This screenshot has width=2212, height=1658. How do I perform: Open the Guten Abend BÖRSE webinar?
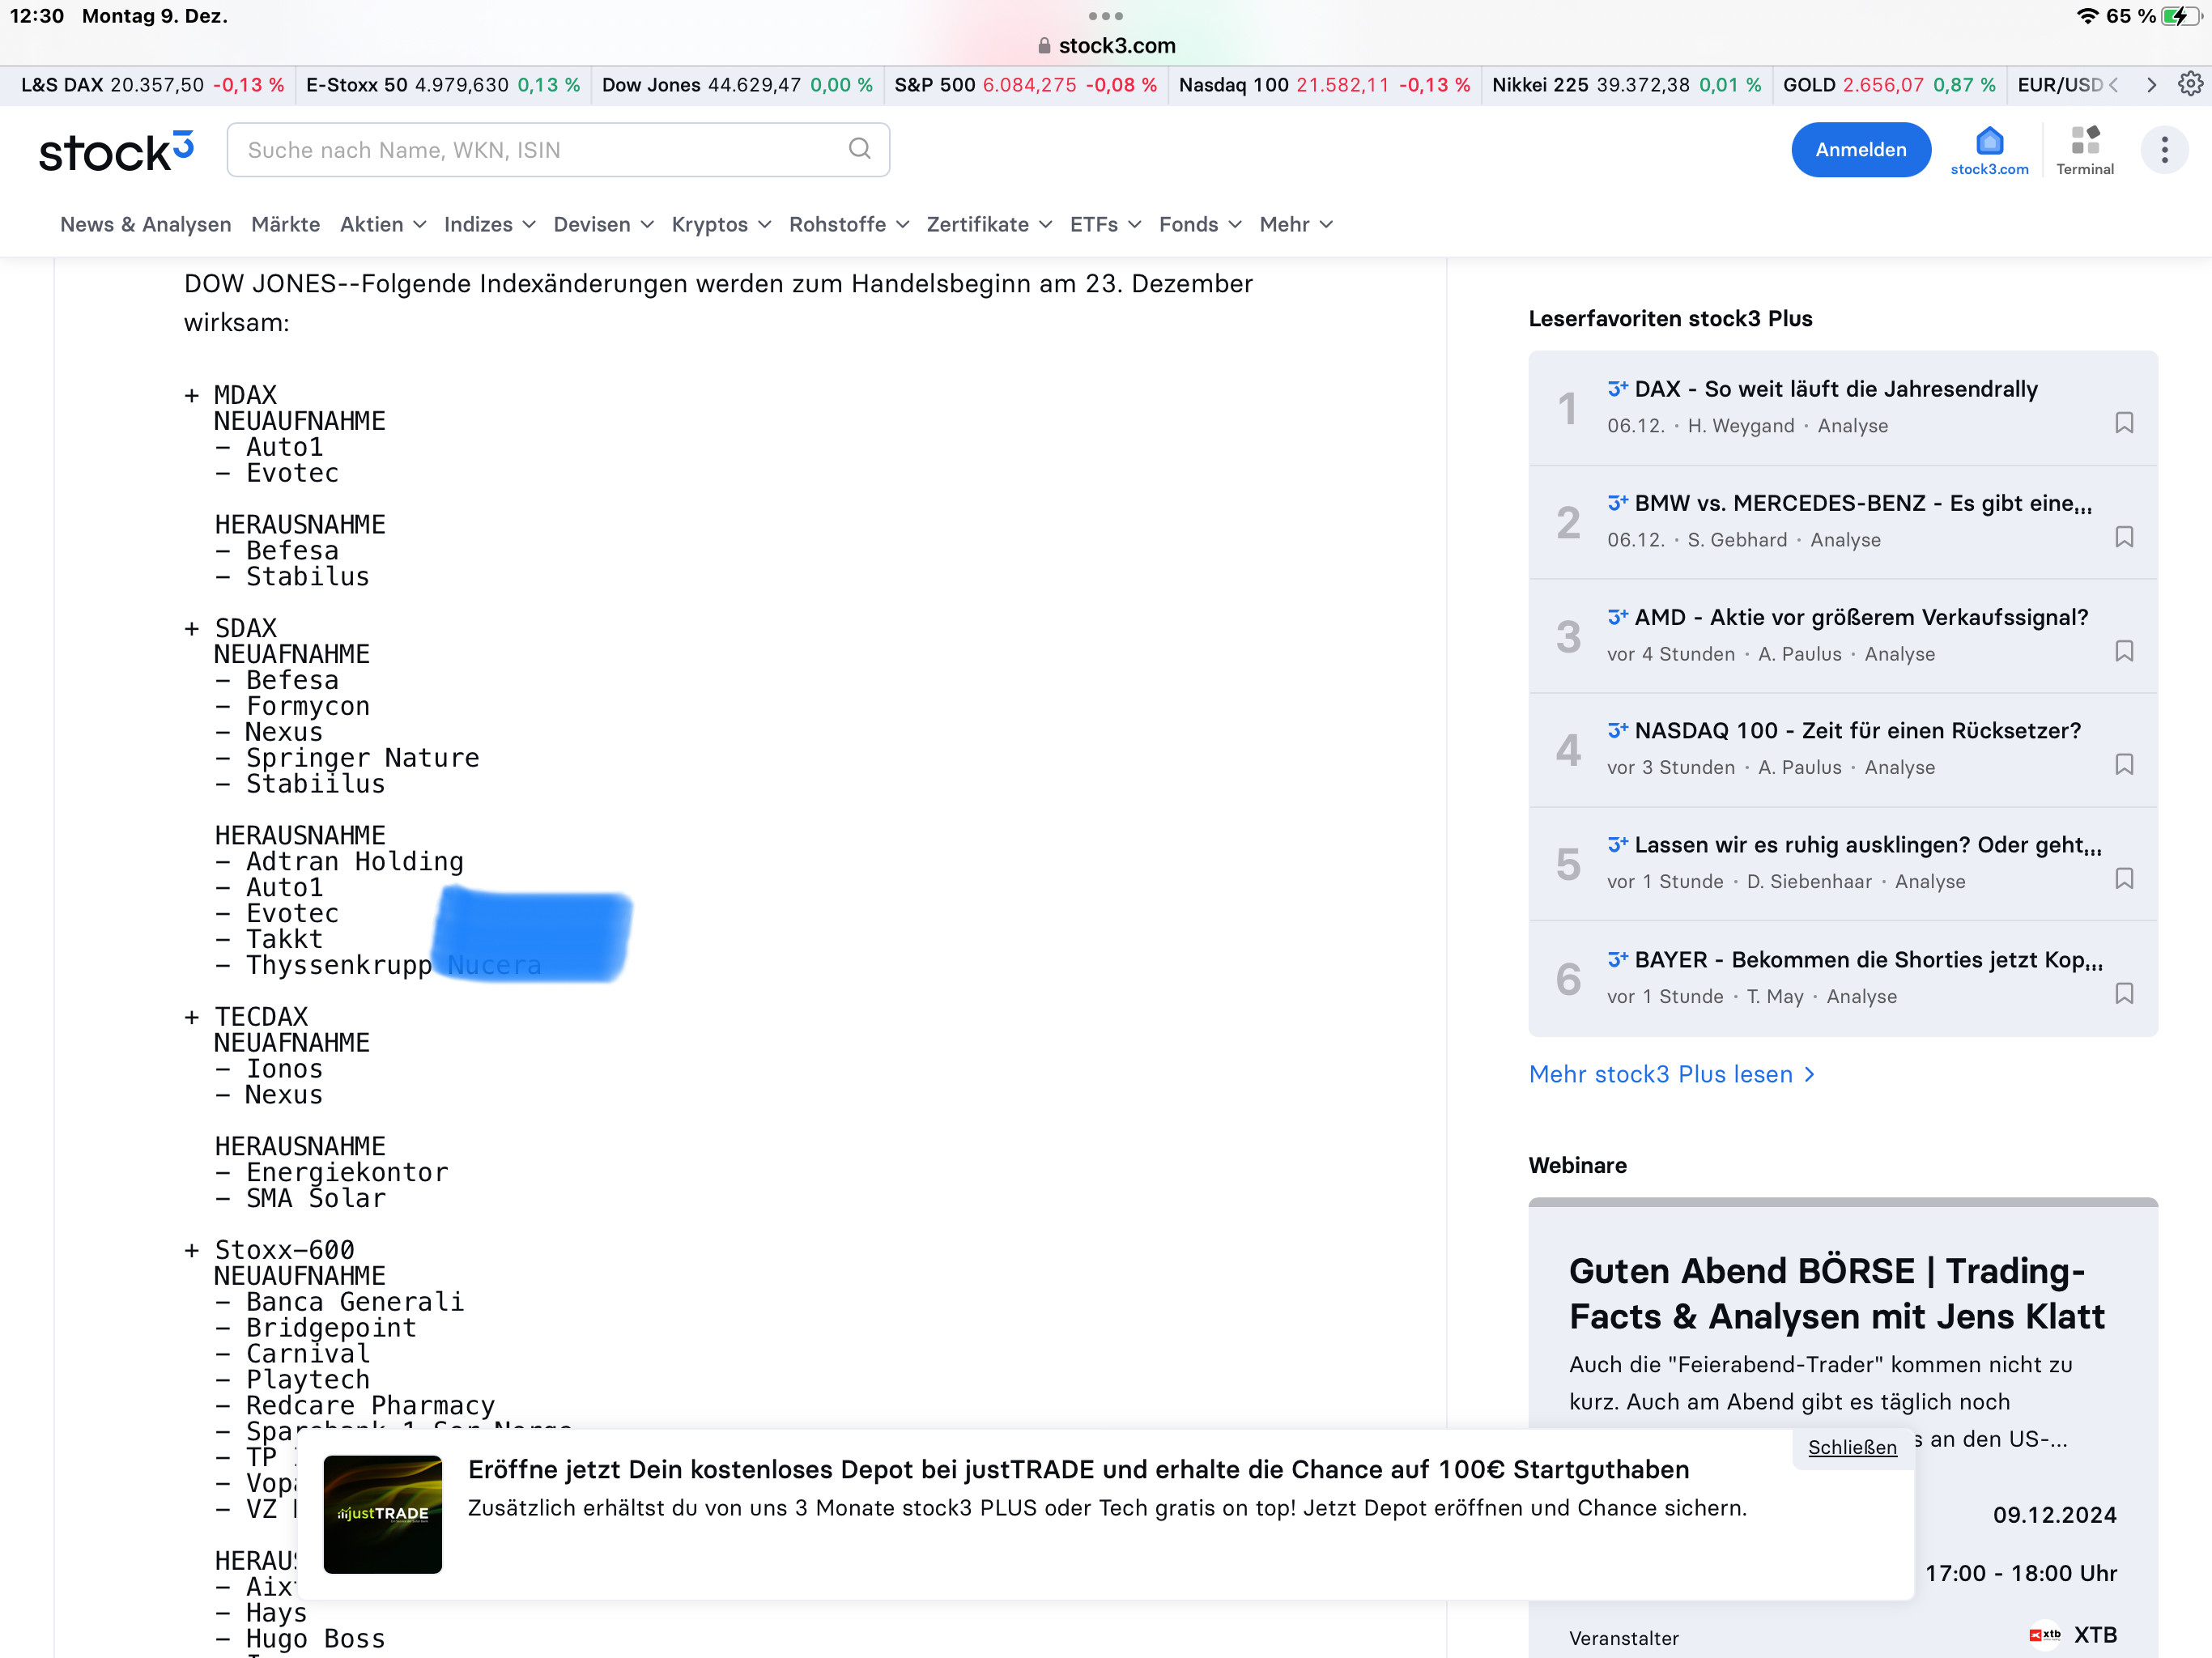click(x=1836, y=1293)
